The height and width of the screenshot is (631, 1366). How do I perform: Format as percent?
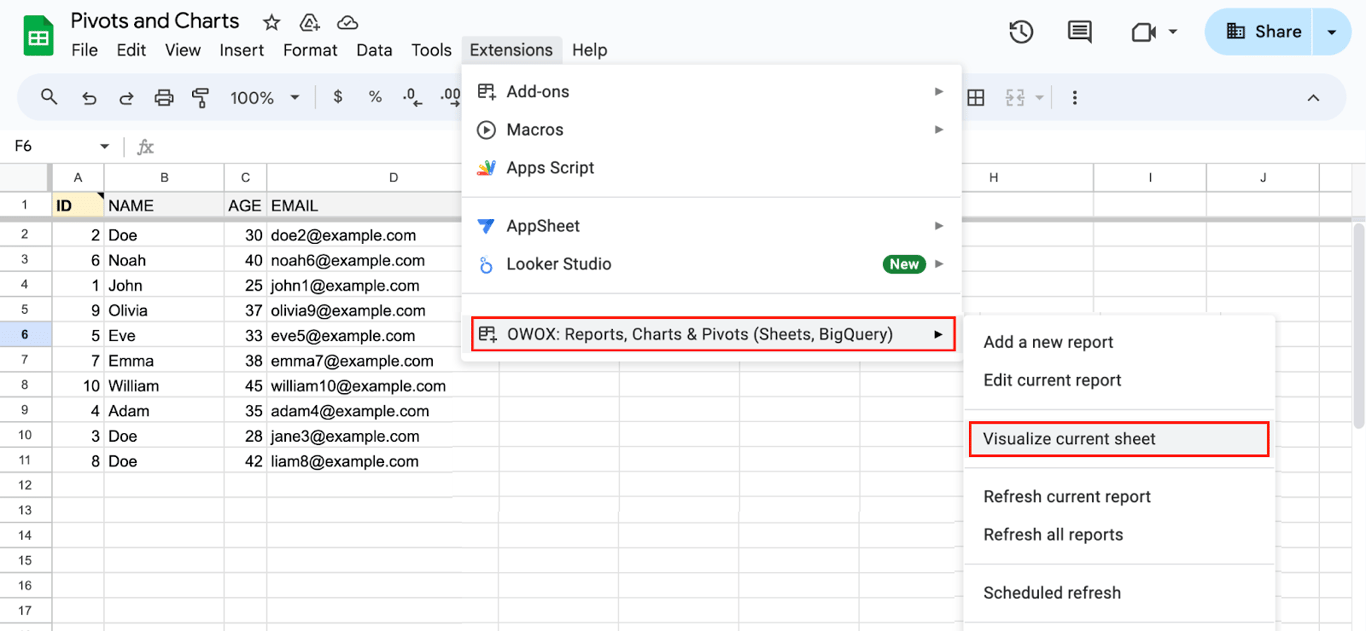(x=375, y=97)
